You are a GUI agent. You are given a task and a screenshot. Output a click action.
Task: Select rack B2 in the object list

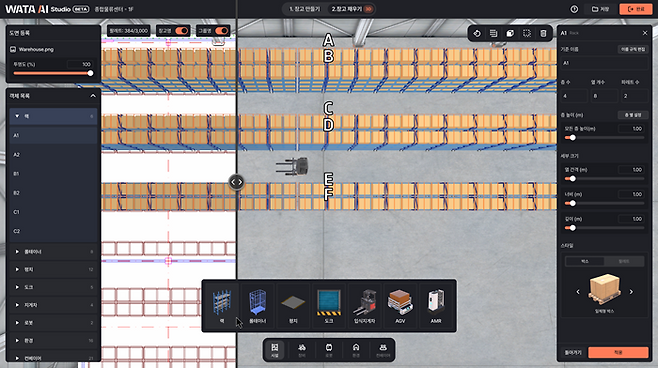[x=53, y=193]
